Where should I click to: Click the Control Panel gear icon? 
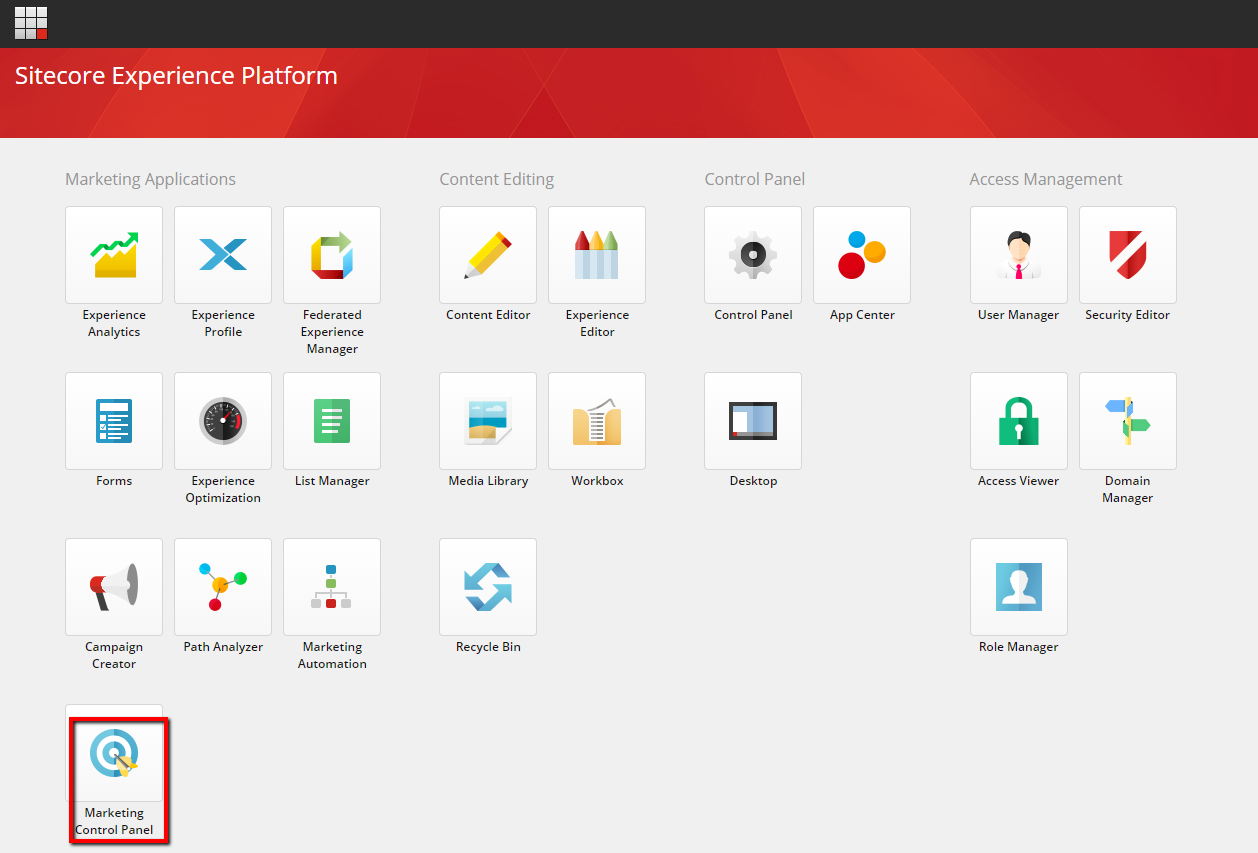(x=753, y=255)
